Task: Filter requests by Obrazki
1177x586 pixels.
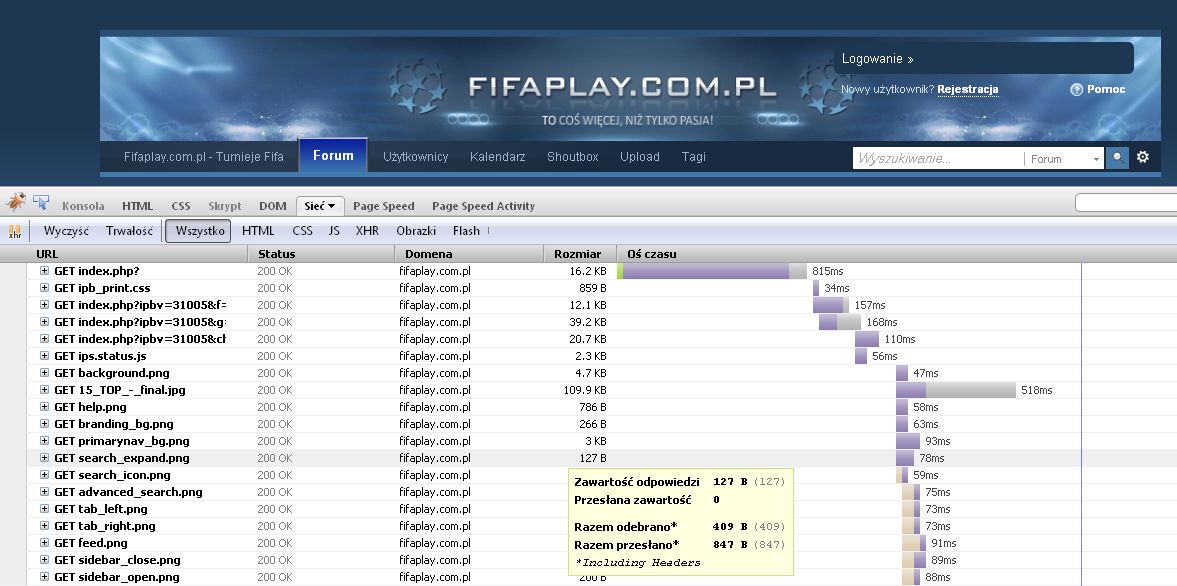Action: 416,231
